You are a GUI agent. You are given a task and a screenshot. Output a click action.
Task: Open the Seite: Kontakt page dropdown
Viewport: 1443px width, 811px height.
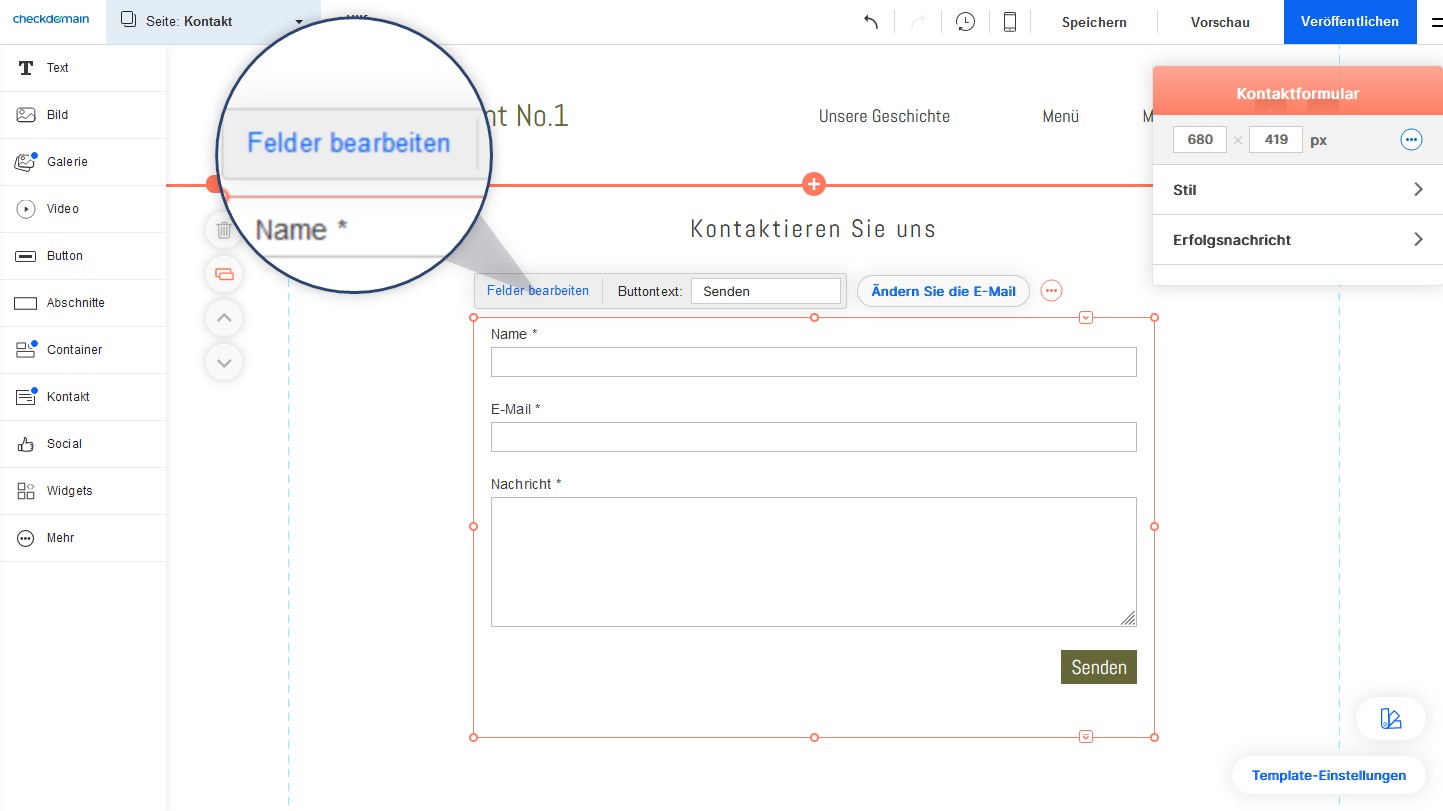pyautogui.click(x=213, y=21)
